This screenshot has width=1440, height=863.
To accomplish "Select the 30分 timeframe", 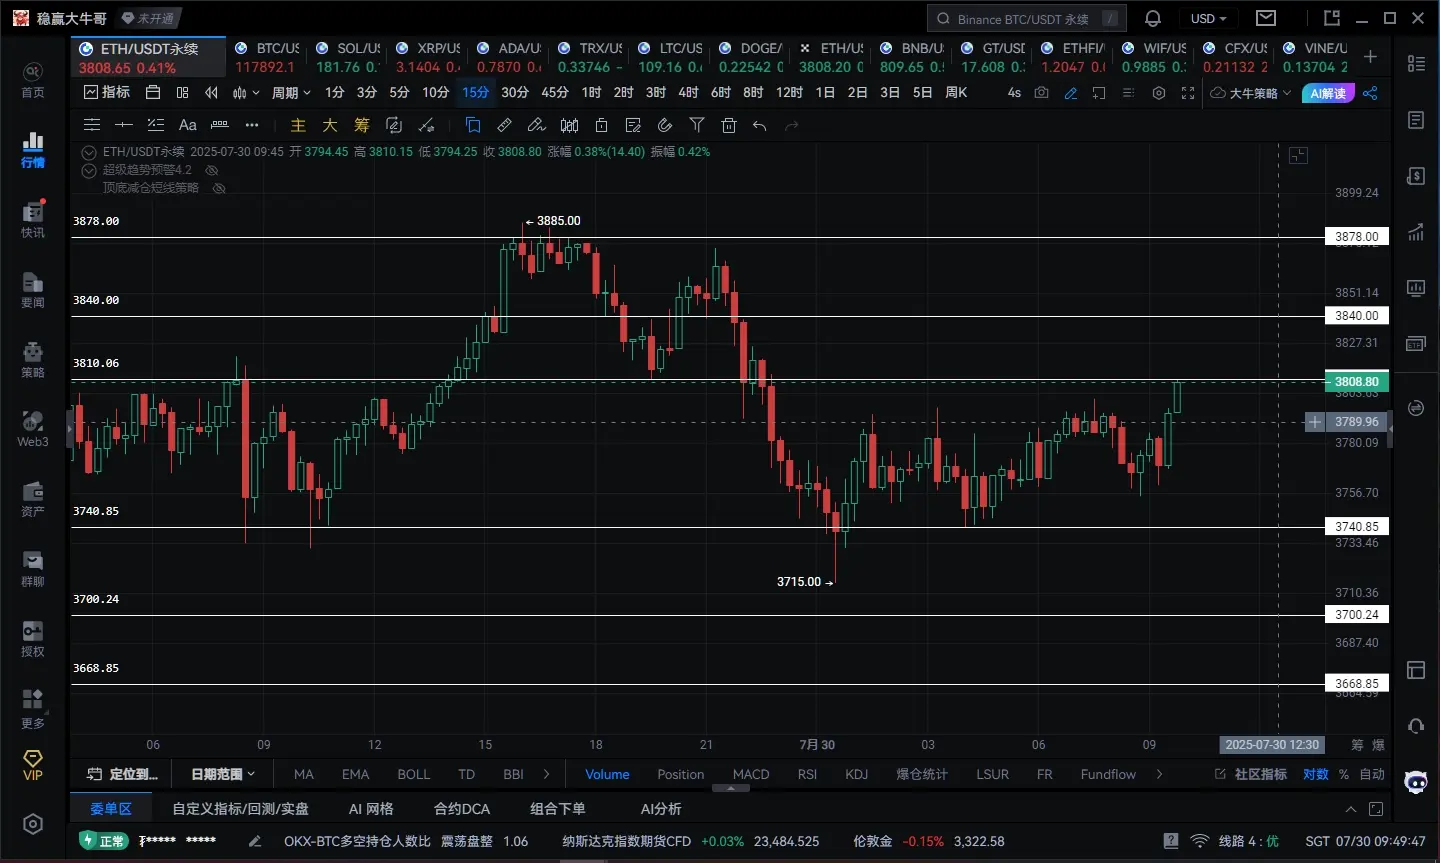I will click(x=515, y=92).
